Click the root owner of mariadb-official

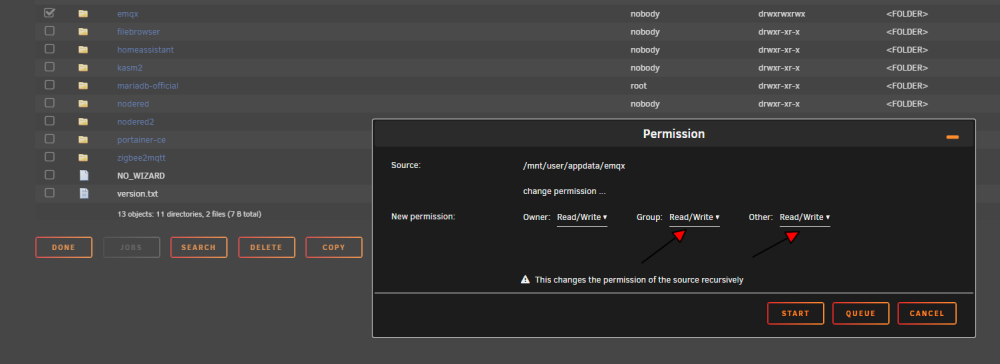tap(638, 85)
